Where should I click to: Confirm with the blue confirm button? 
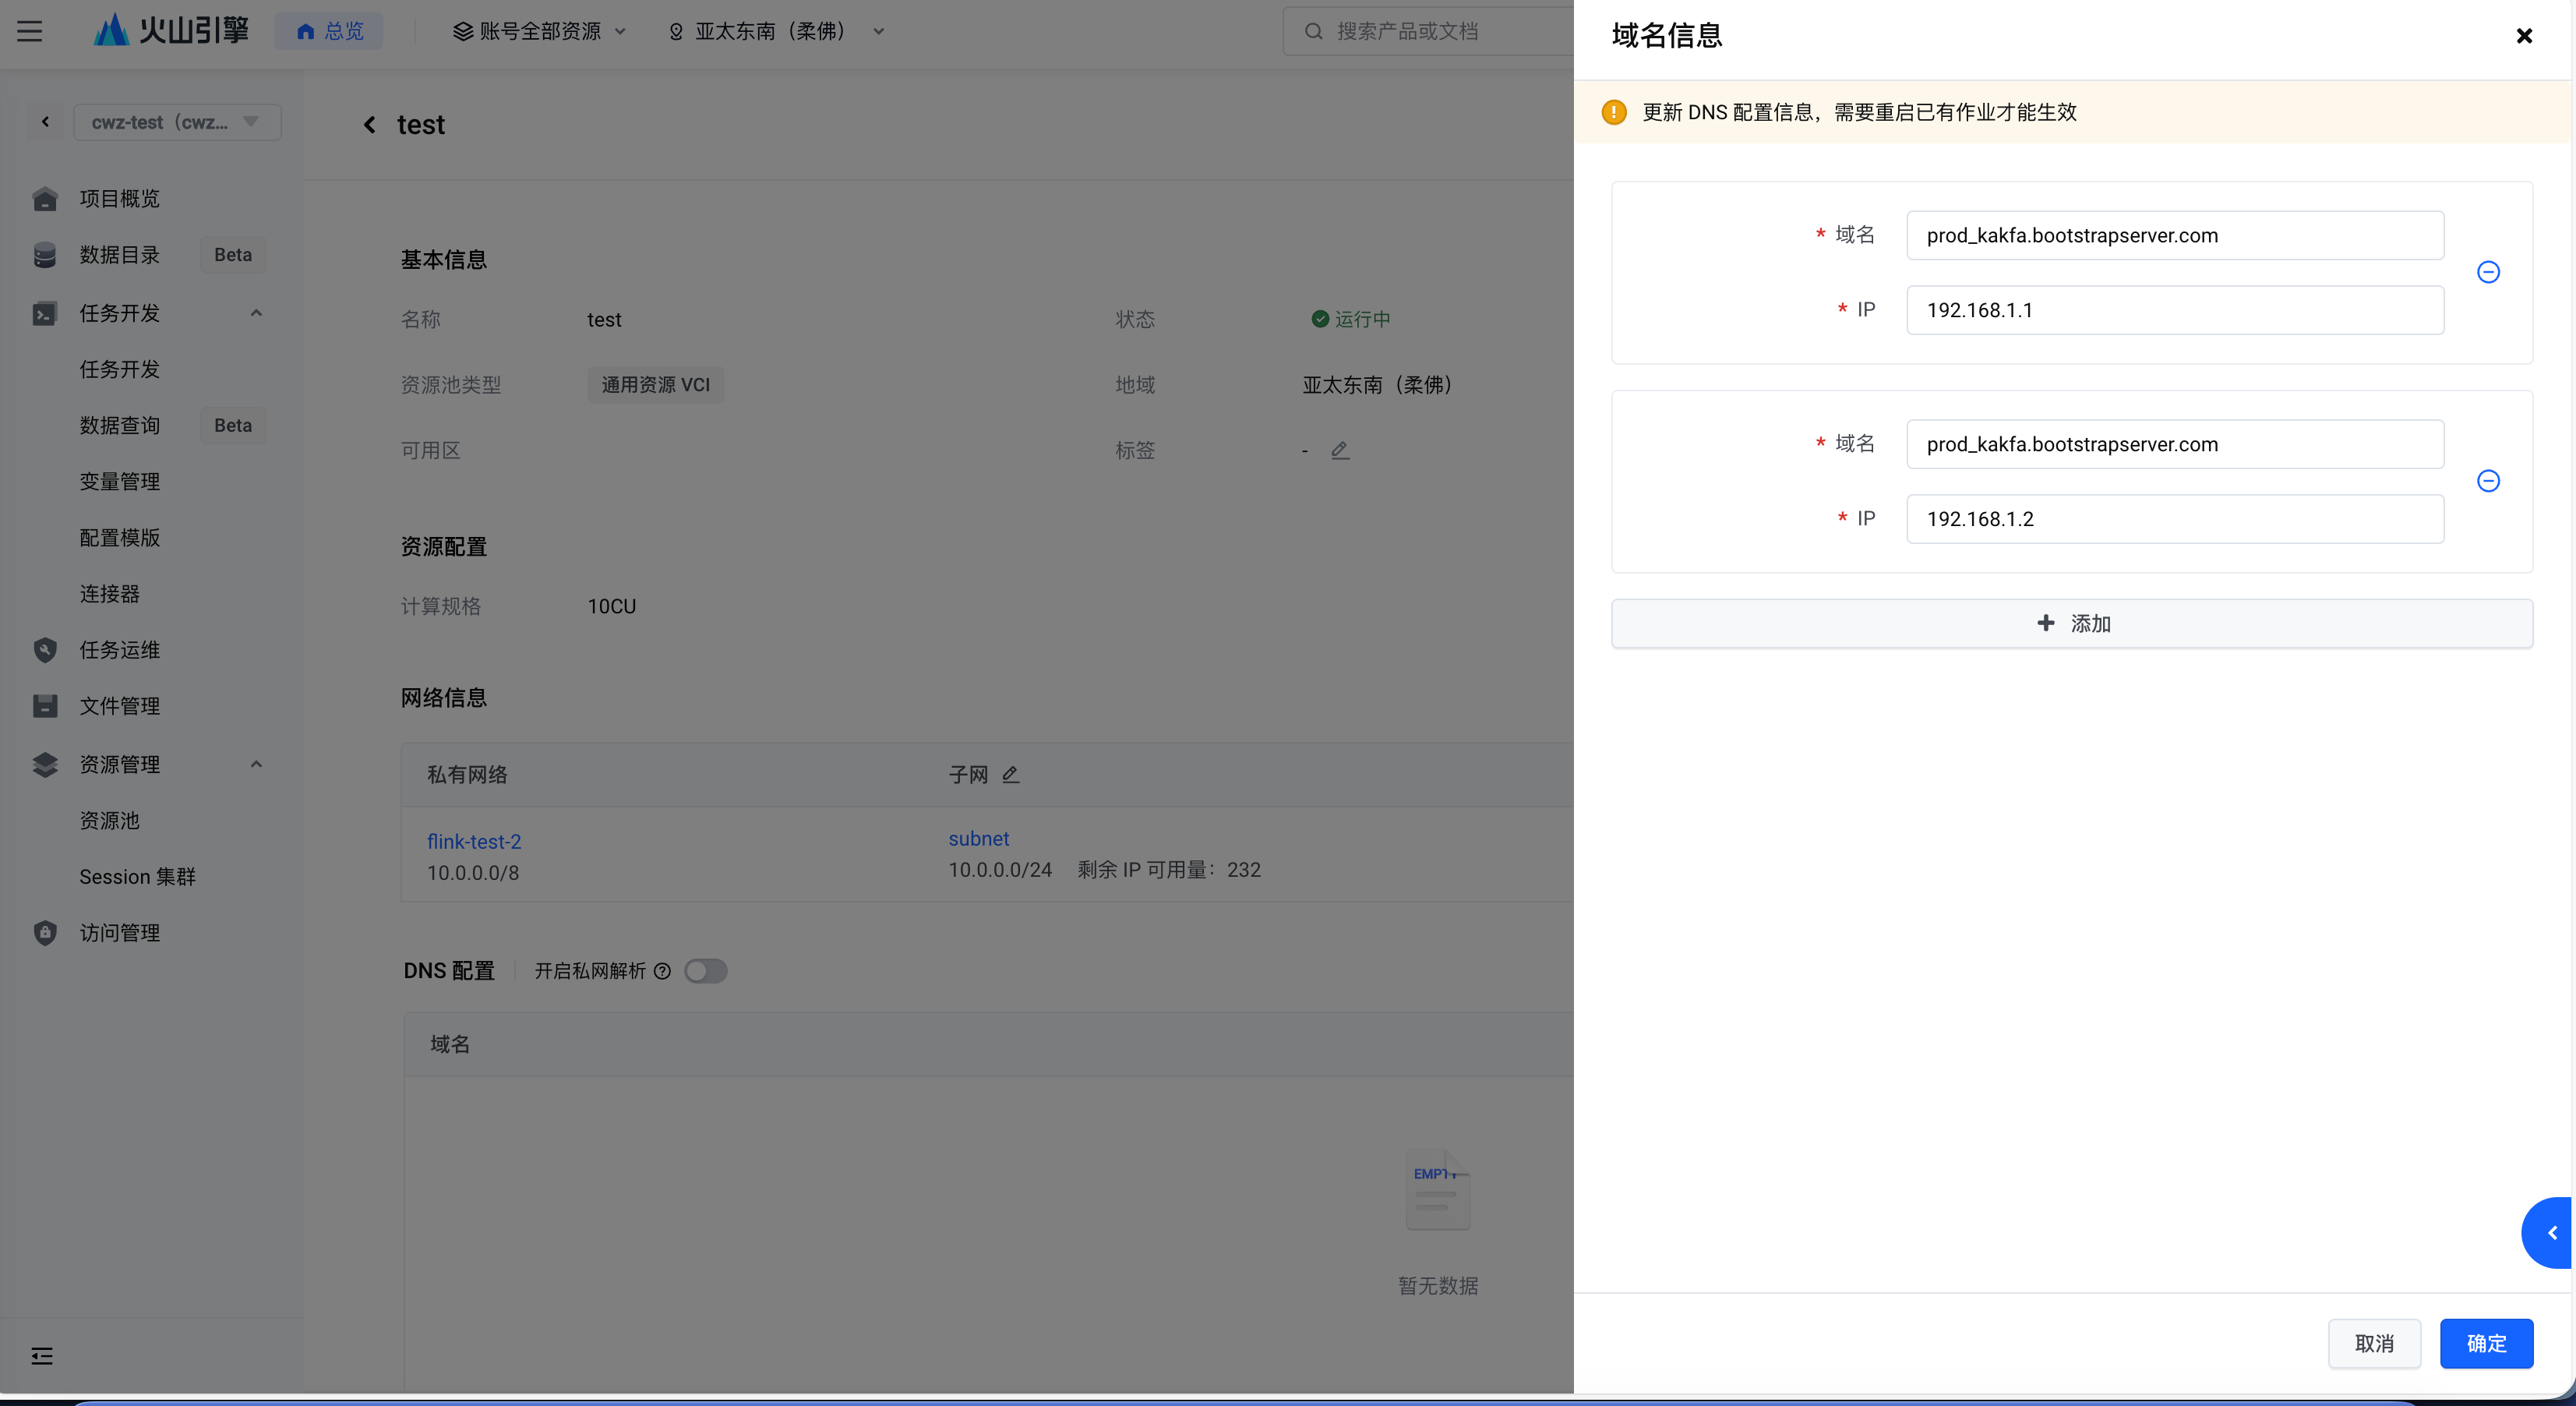pyautogui.click(x=2486, y=1343)
